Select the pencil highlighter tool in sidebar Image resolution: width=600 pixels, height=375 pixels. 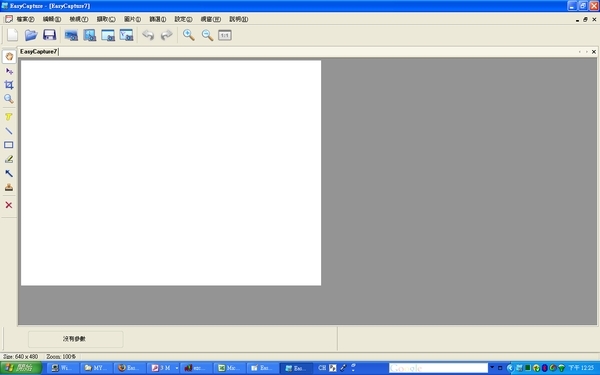tap(9, 159)
